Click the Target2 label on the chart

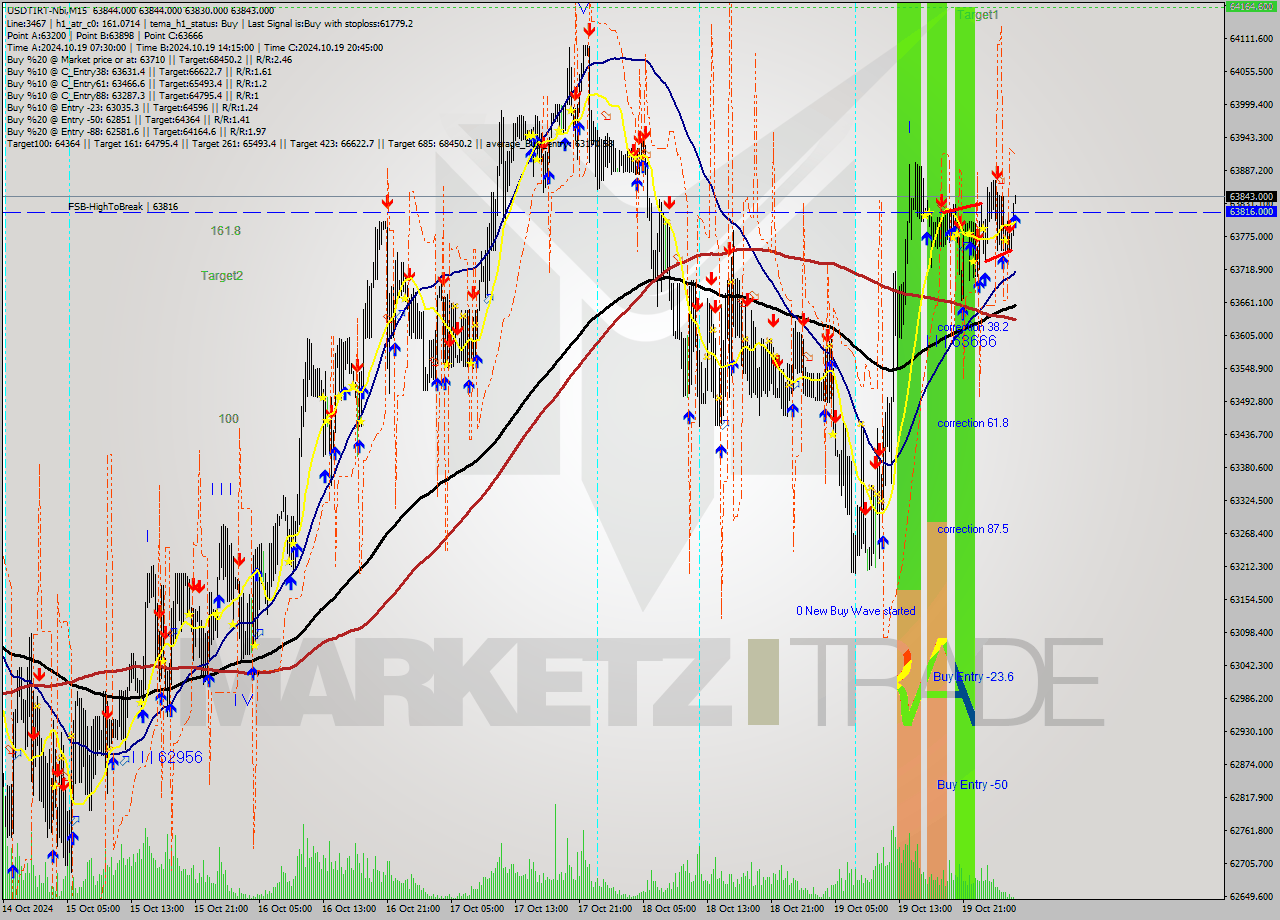(x=221, y=275)
